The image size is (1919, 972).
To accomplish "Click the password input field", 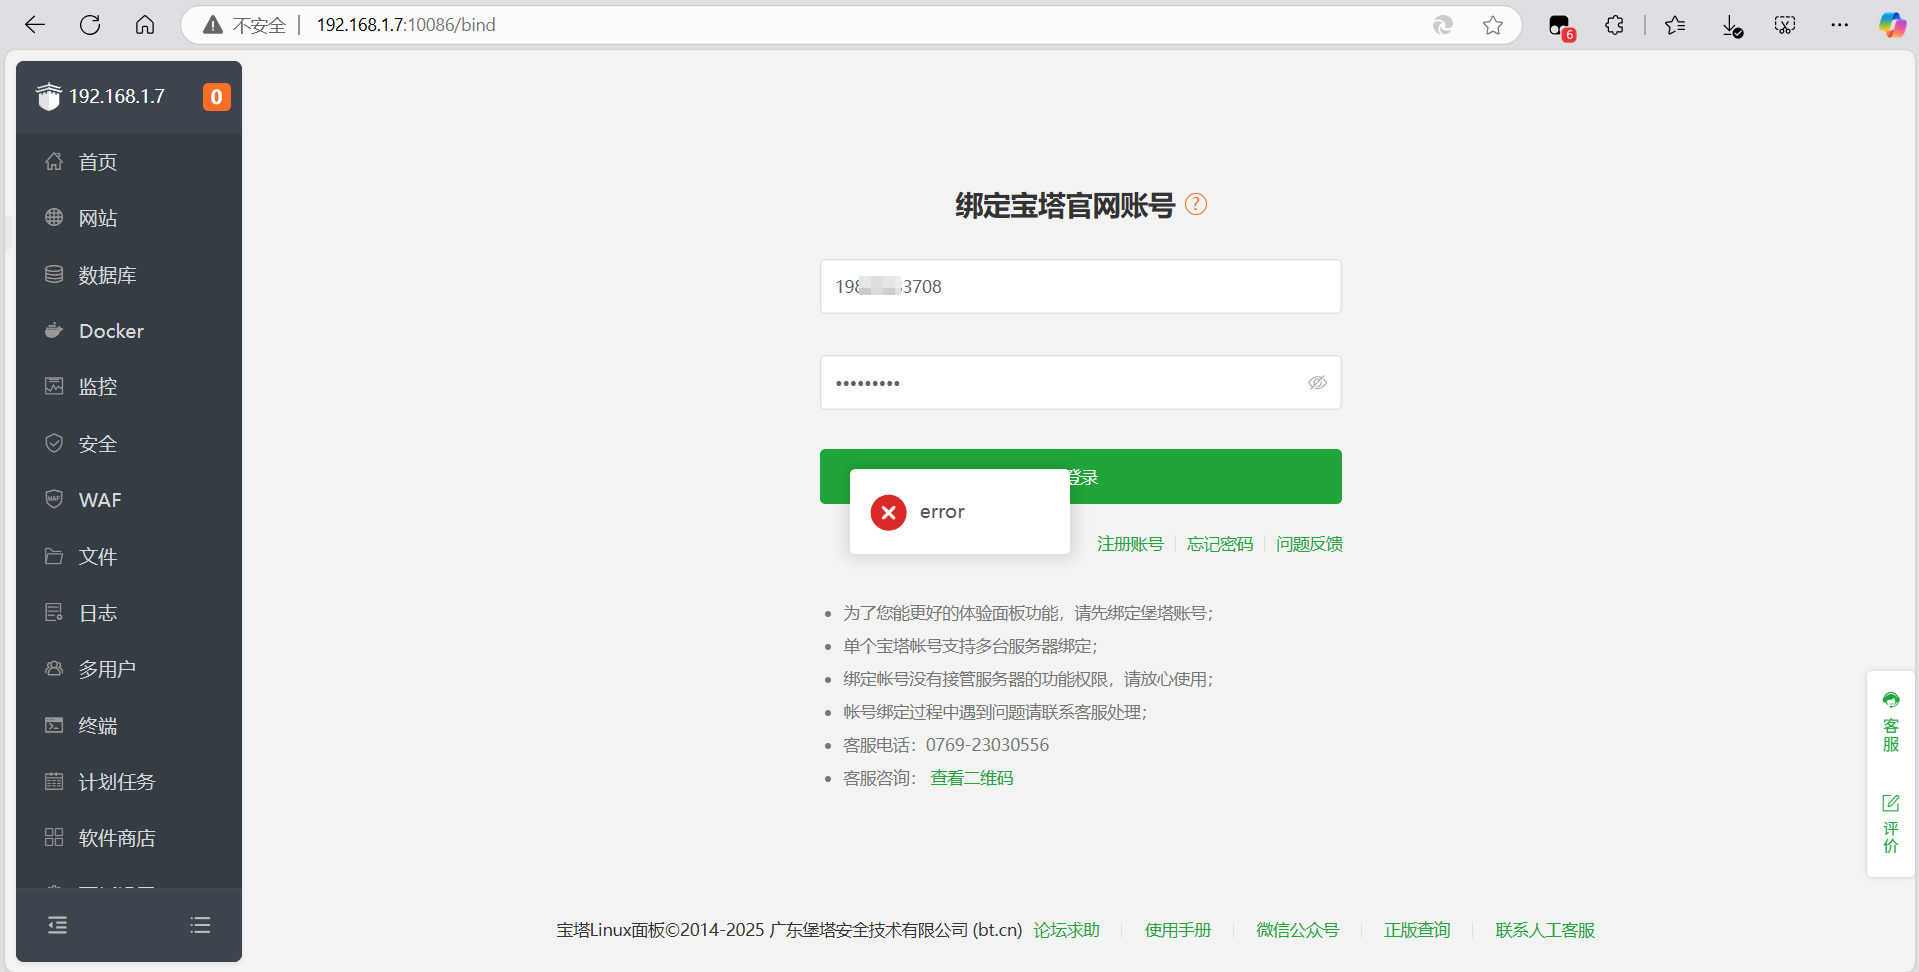I will 1080,383.
